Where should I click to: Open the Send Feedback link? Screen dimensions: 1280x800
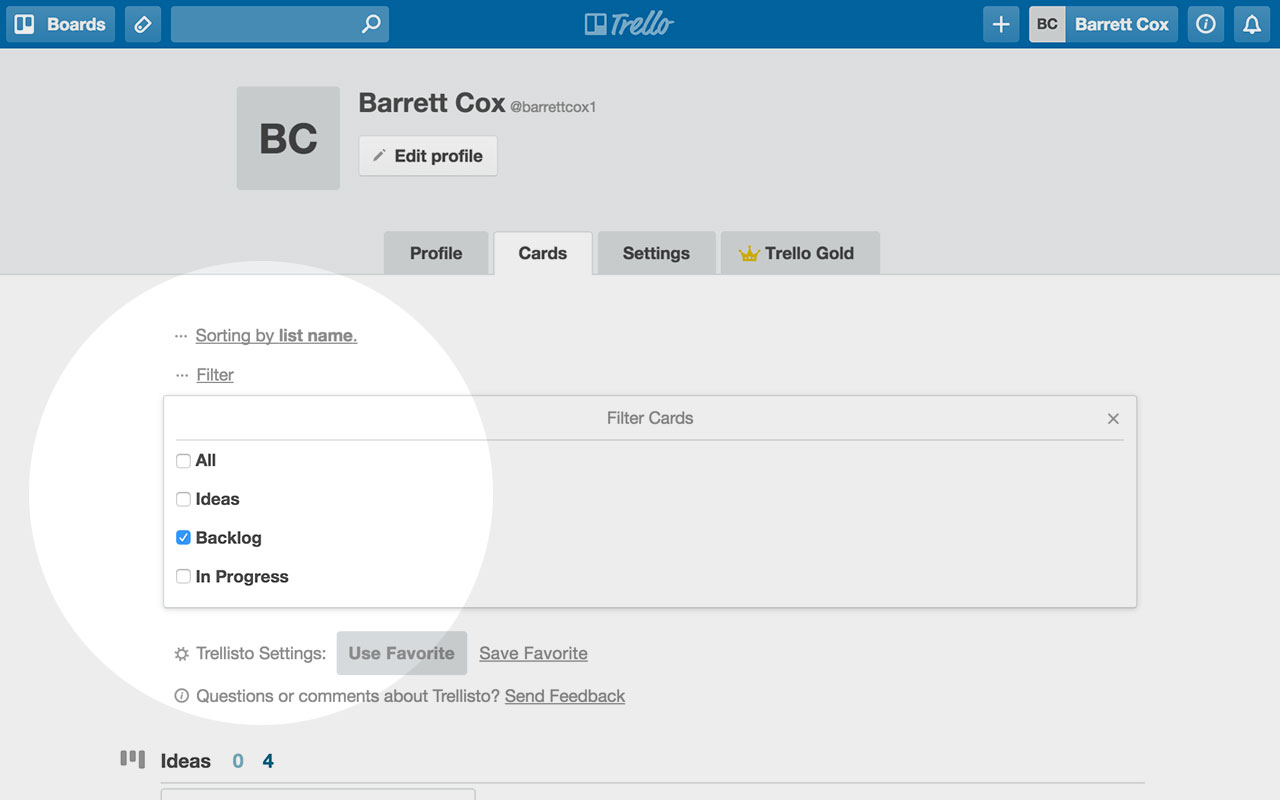point(565,696)
